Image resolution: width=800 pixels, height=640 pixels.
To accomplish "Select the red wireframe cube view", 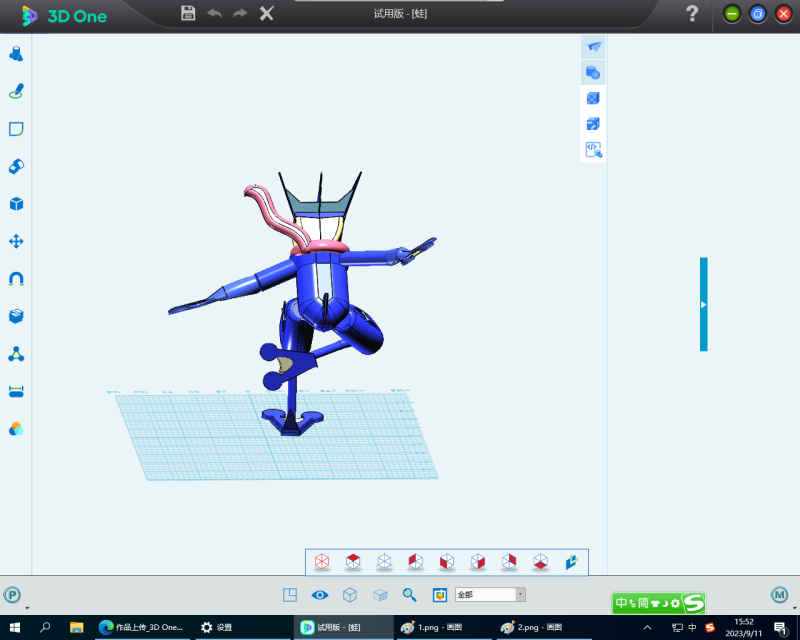I will click(x=322, y=562).
